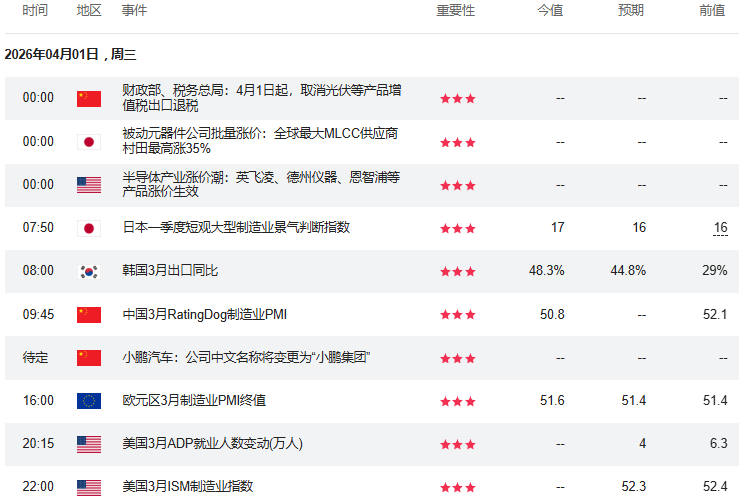Click the 地区 column header
This screenshot has width=739, height=499.
[89, 10]
